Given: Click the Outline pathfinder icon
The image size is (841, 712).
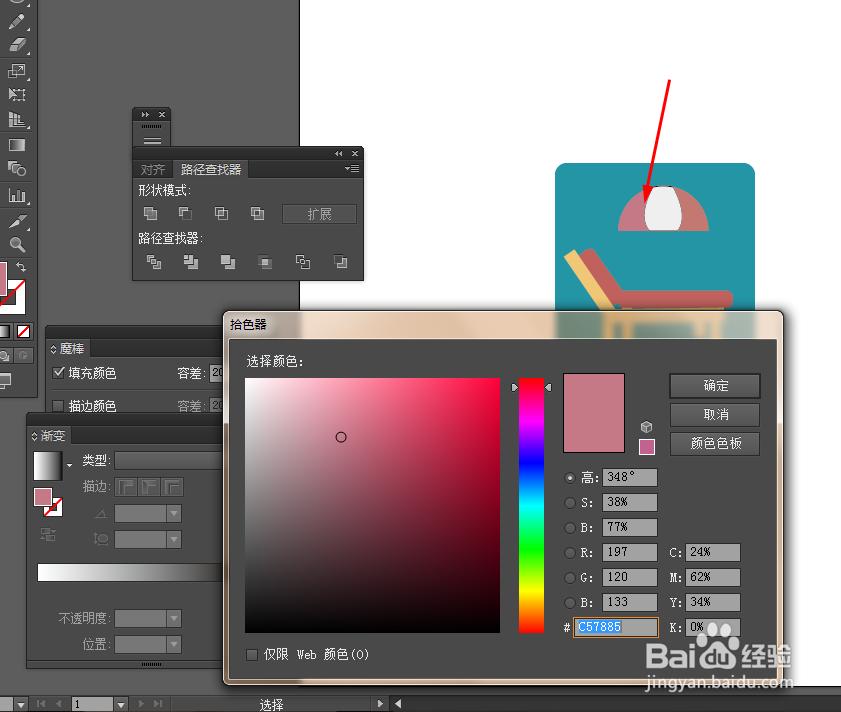Looking at the screenshot, I should 303,262.
